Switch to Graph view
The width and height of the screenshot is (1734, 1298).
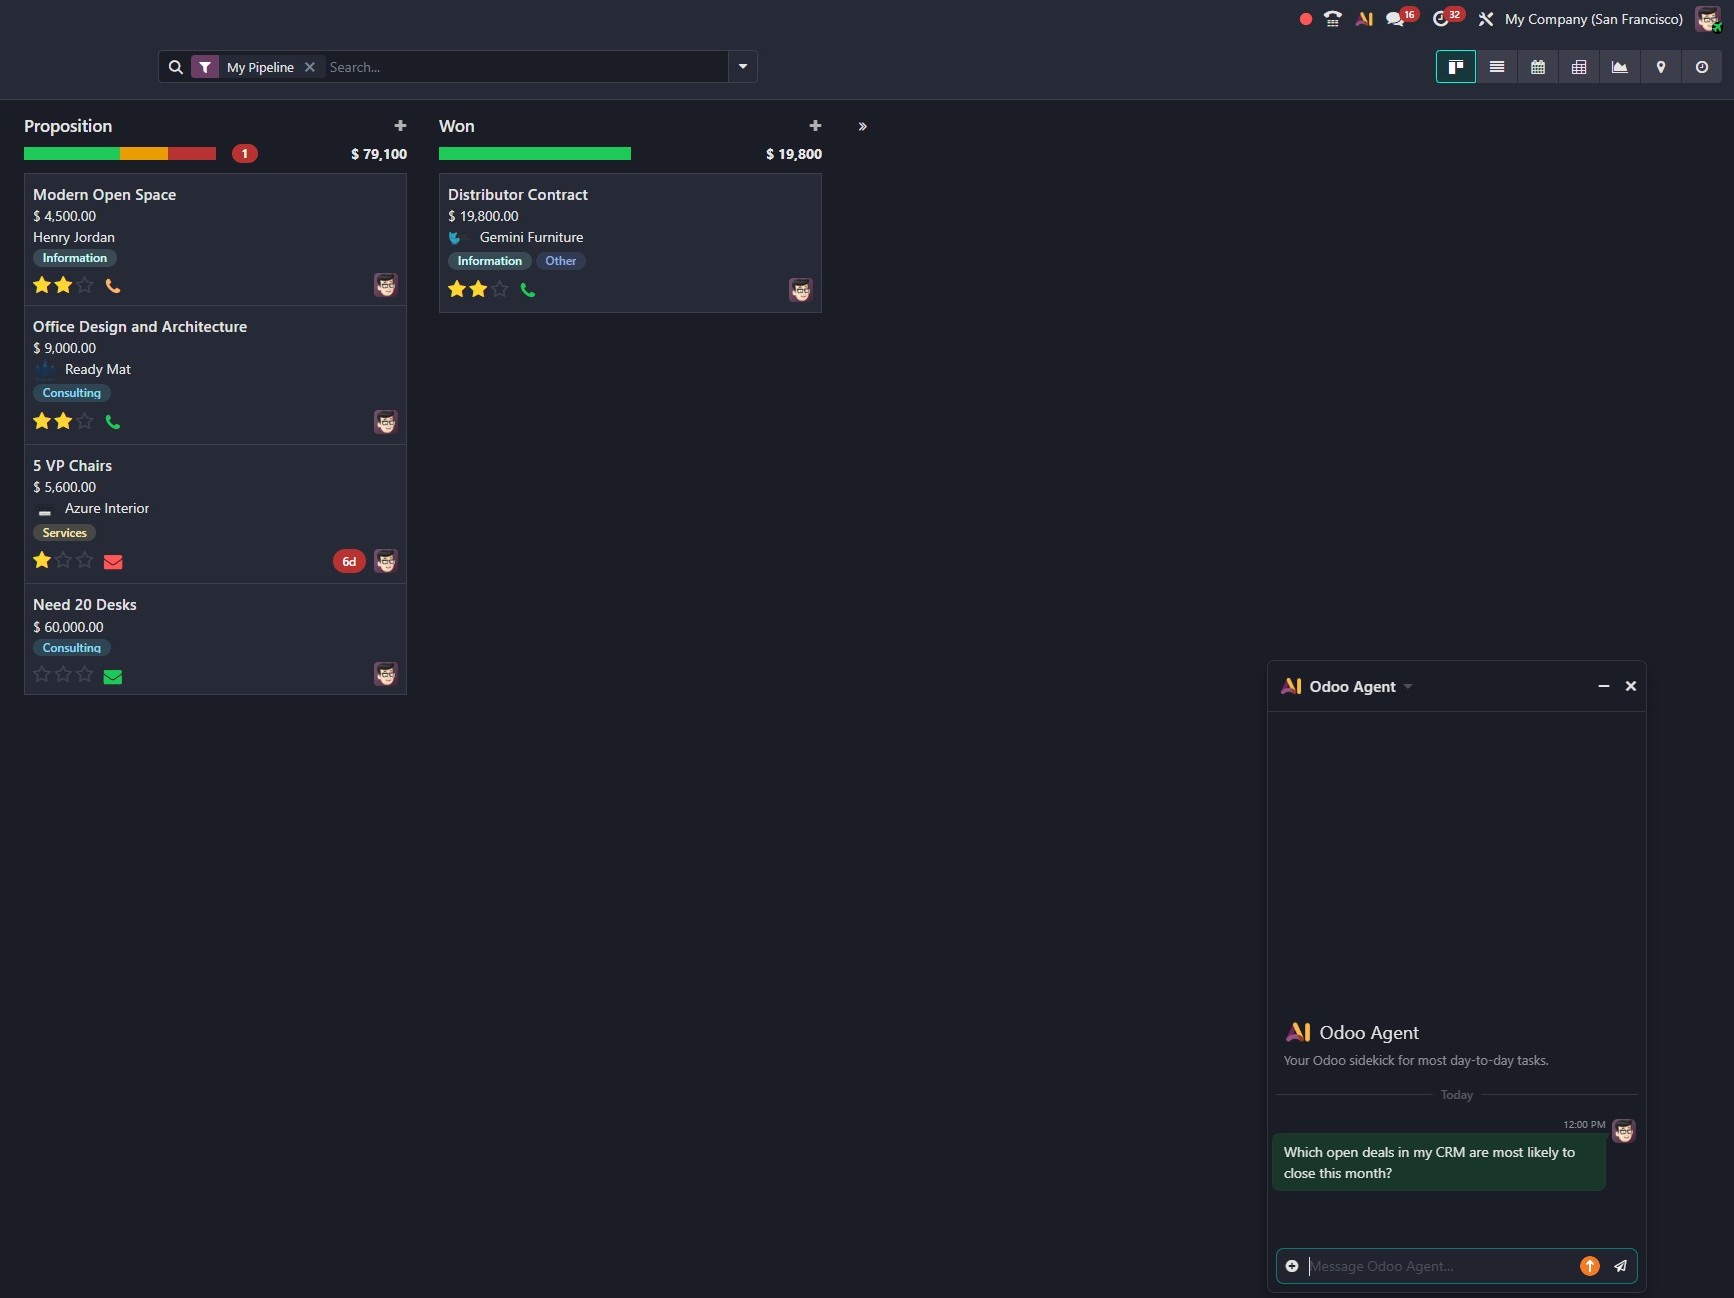click(1620, 67)
